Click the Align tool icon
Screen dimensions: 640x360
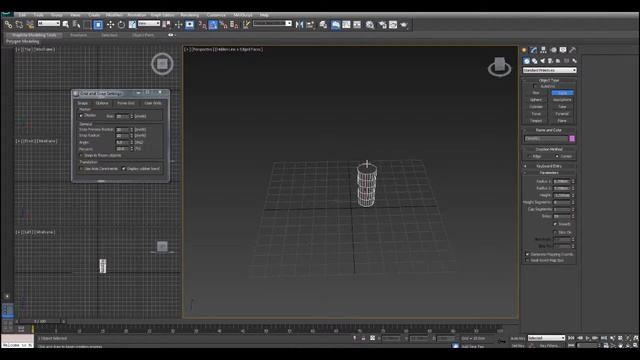(310, 25)
